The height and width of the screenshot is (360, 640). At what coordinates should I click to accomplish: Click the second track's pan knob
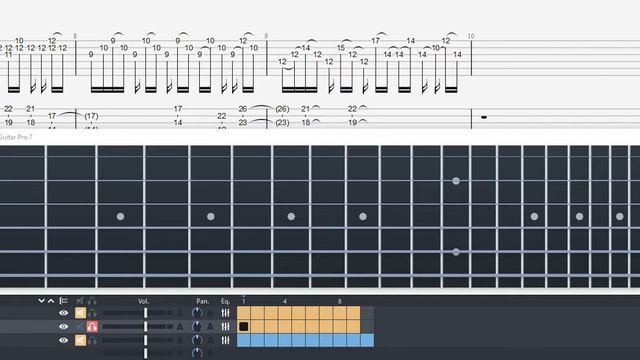(x=197, y=327)
